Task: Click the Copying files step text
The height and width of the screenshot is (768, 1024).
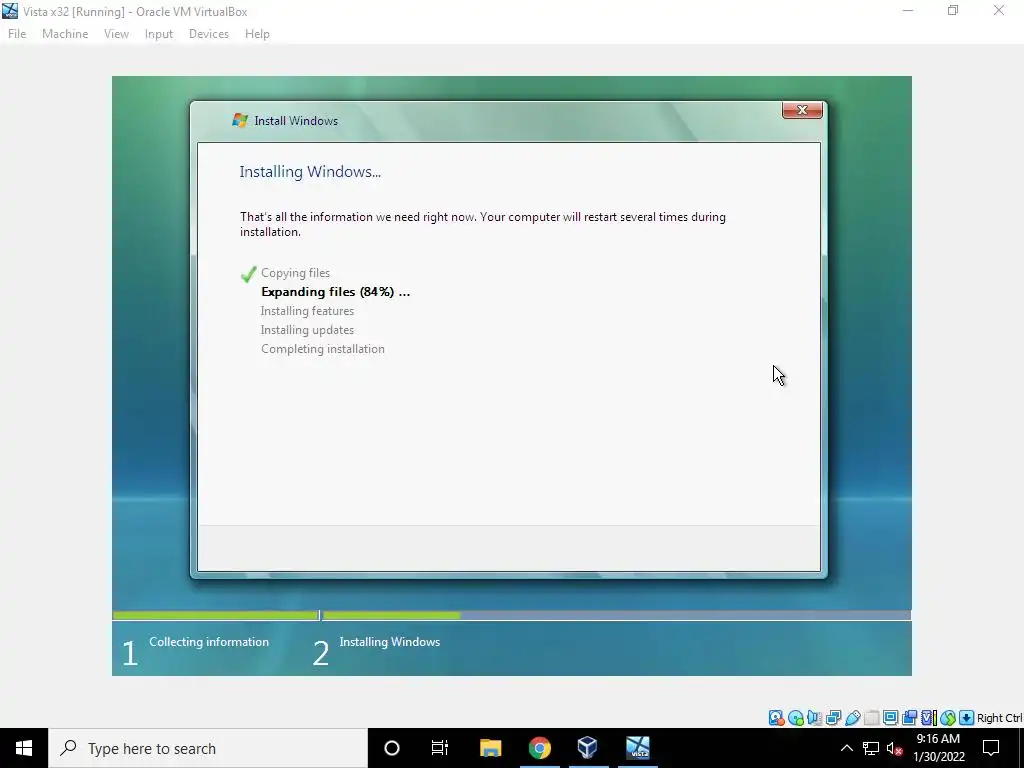Action: [x=295, y=273]
